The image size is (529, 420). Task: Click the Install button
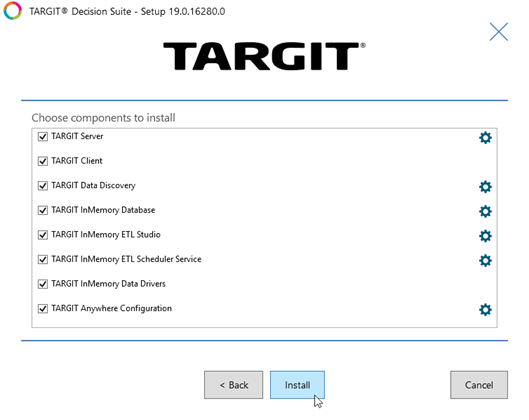pyautogui.click(x=297, y=385)
